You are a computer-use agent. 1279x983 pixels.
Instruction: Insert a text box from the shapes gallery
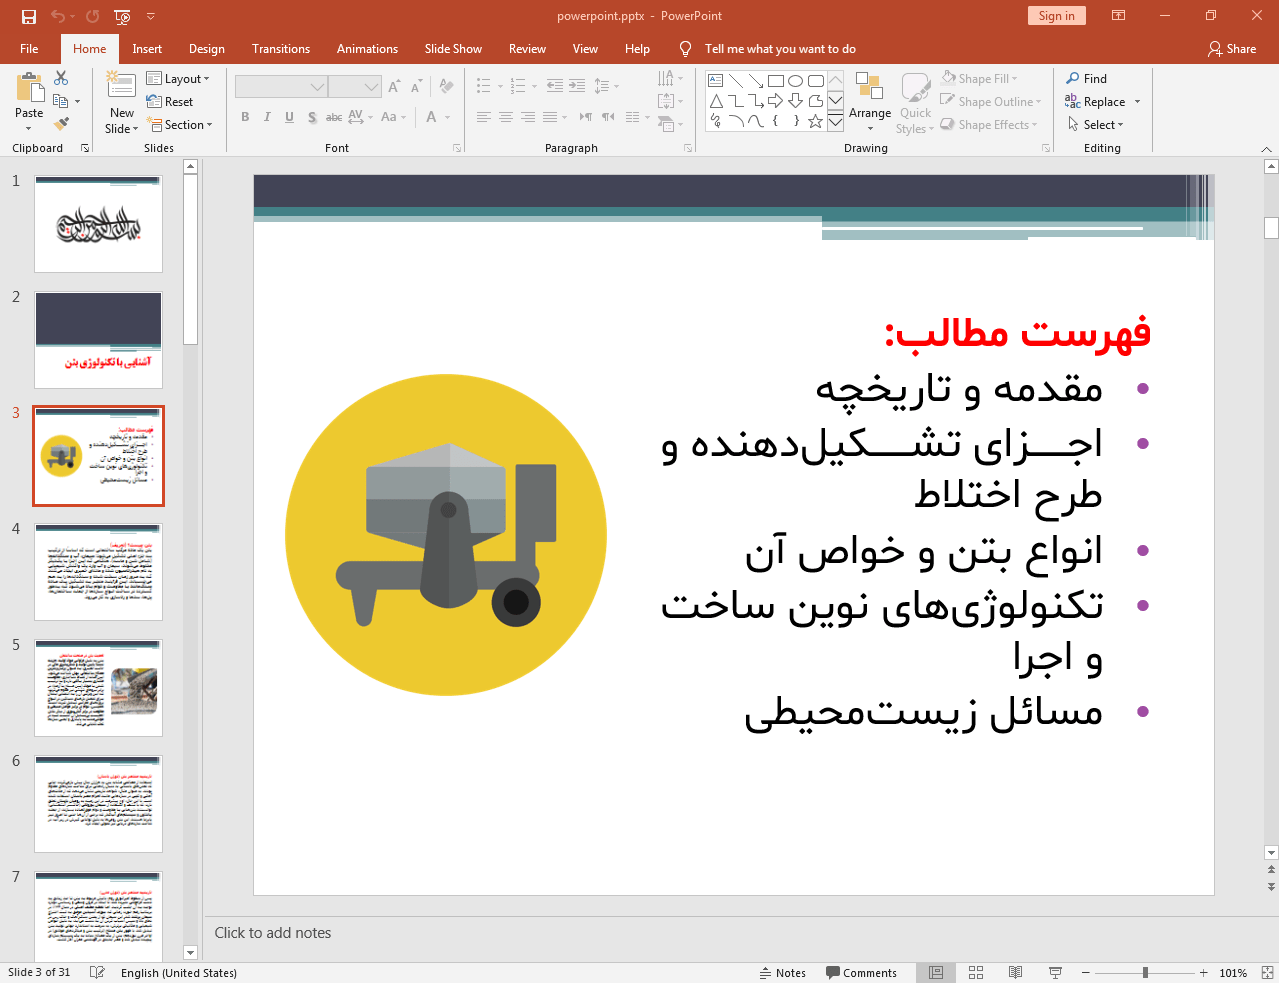click(x=714, y=80)
